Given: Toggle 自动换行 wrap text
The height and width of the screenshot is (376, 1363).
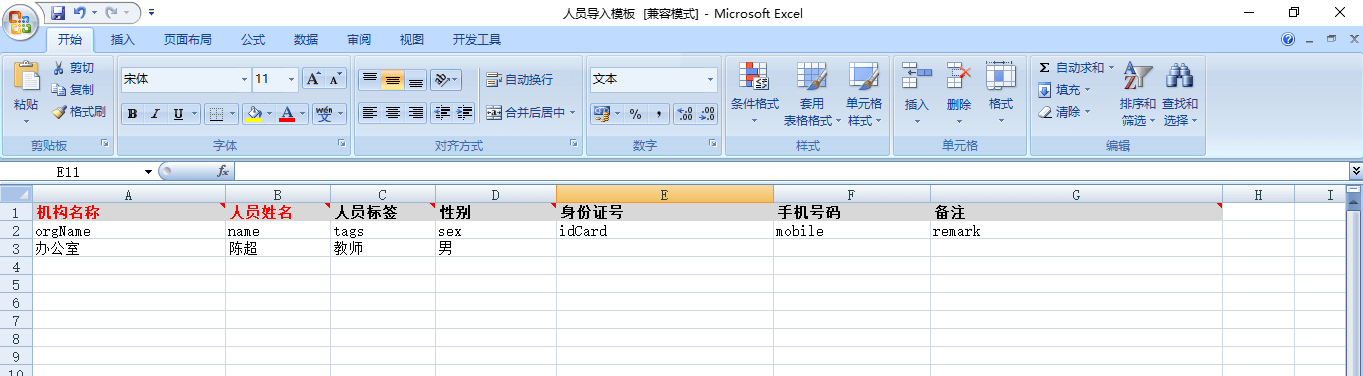Looking at the screenshot, I should [x=519, y=79].
